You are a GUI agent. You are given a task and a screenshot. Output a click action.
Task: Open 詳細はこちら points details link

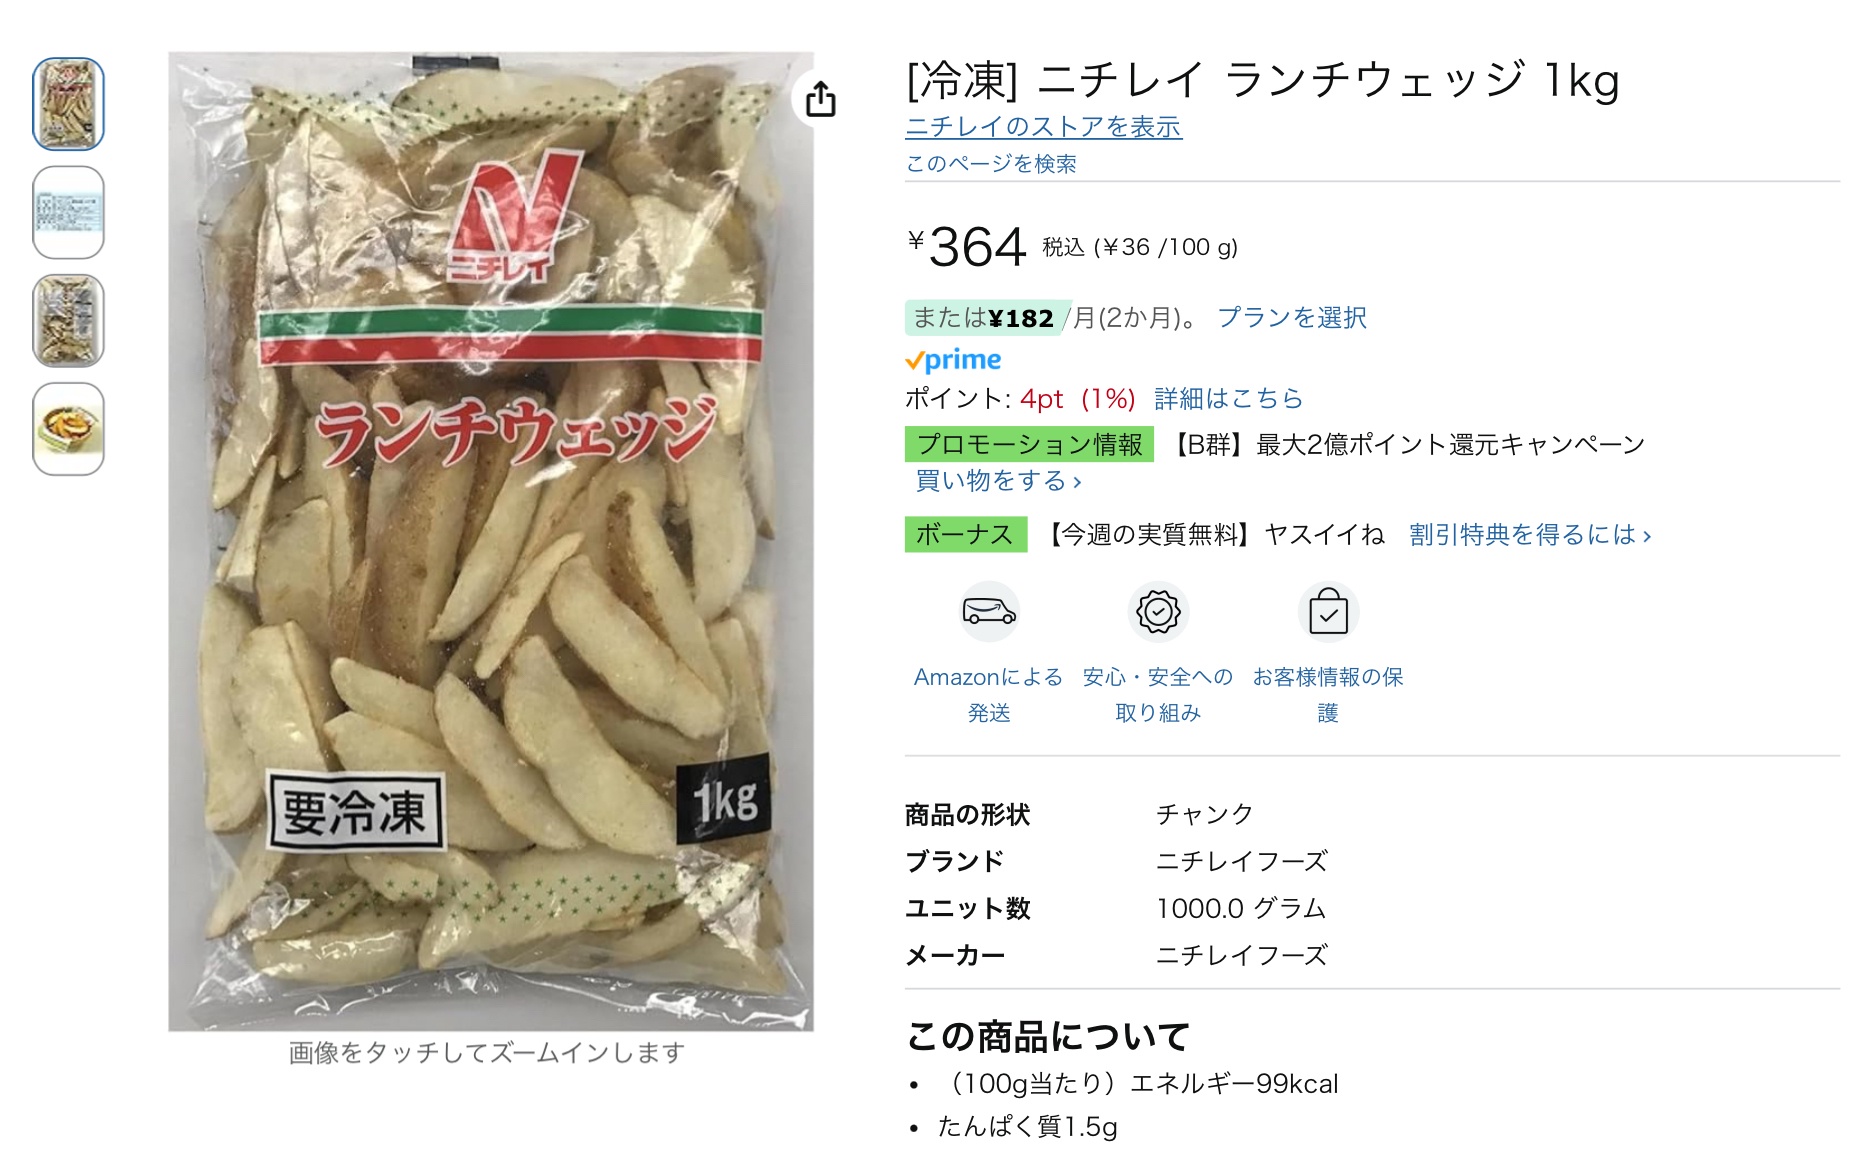point(1228,399)
